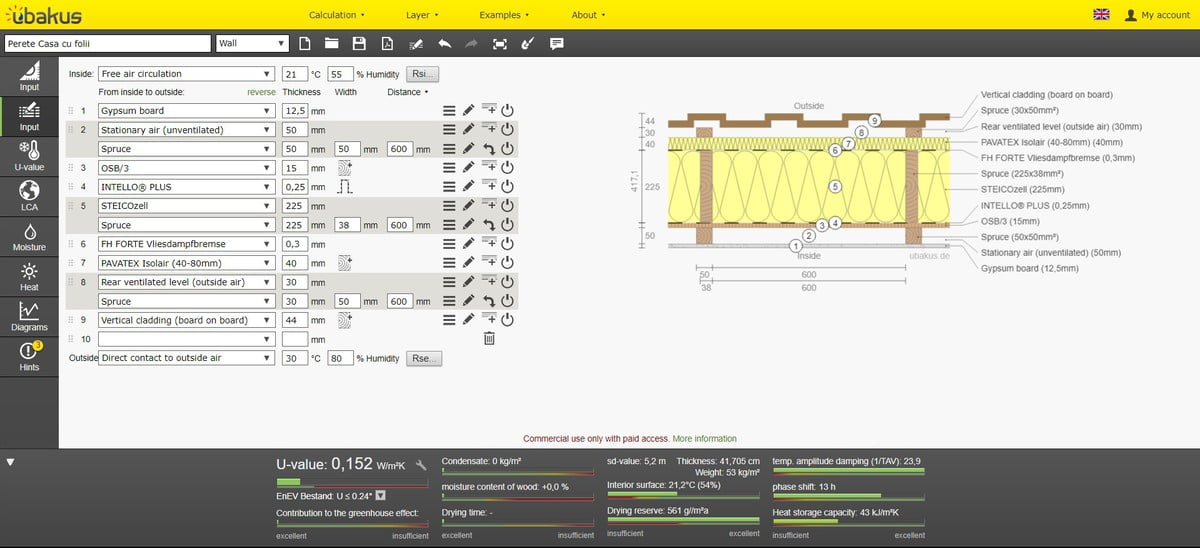The width and height of the screenshot is (1200, 548).
Task: Change language via the UK flag
Action: pyautogui.click(x=1102, y=14)
